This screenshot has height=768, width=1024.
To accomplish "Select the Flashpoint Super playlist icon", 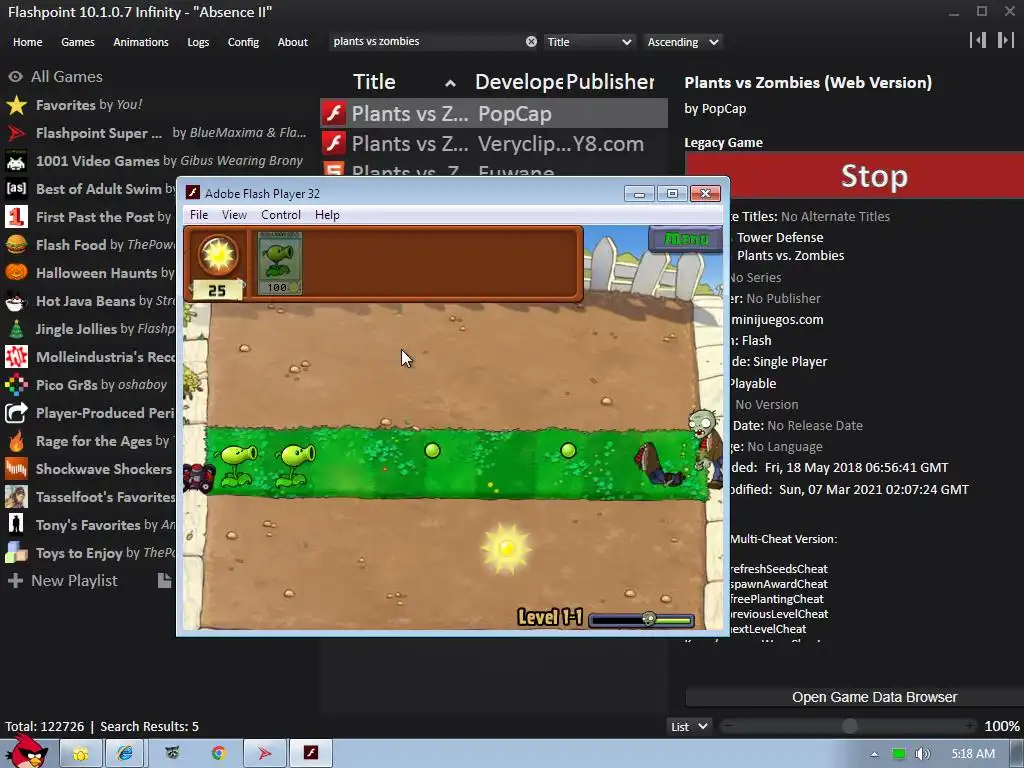I will (x=16, y=133).
